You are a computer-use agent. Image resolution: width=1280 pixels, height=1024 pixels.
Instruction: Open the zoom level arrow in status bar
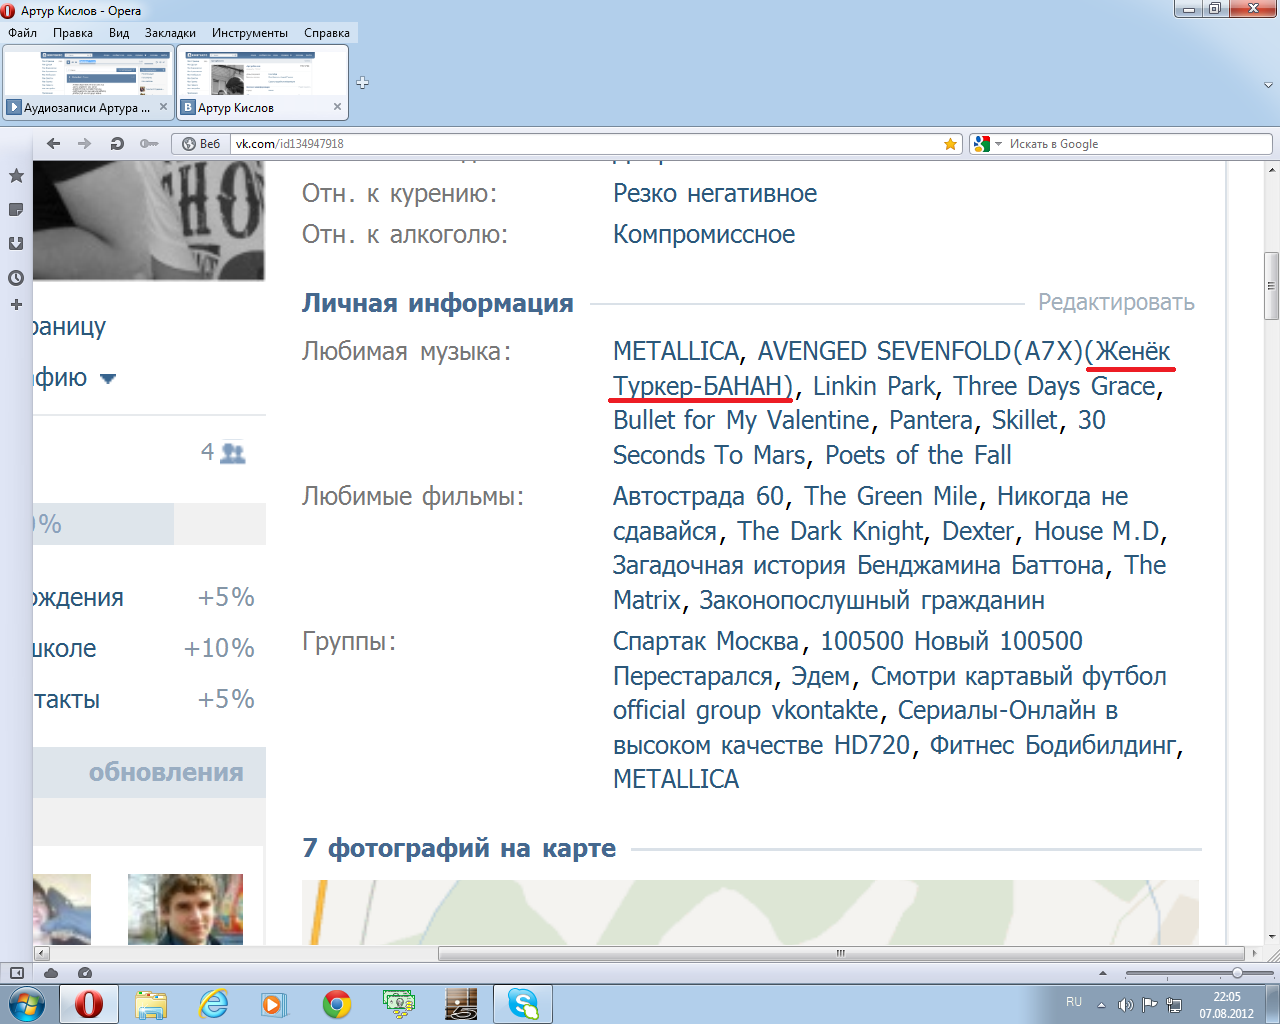[x=1103, y=973]
